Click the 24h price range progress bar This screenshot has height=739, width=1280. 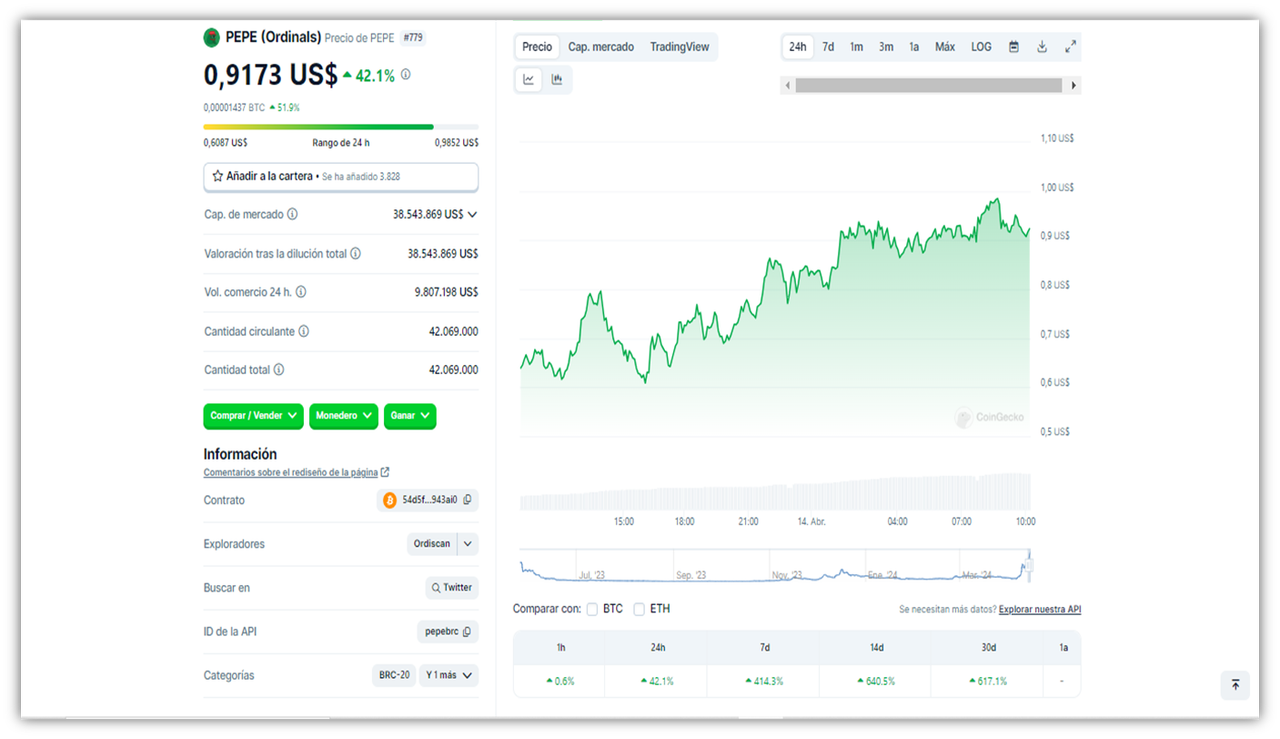coord(341,127)
